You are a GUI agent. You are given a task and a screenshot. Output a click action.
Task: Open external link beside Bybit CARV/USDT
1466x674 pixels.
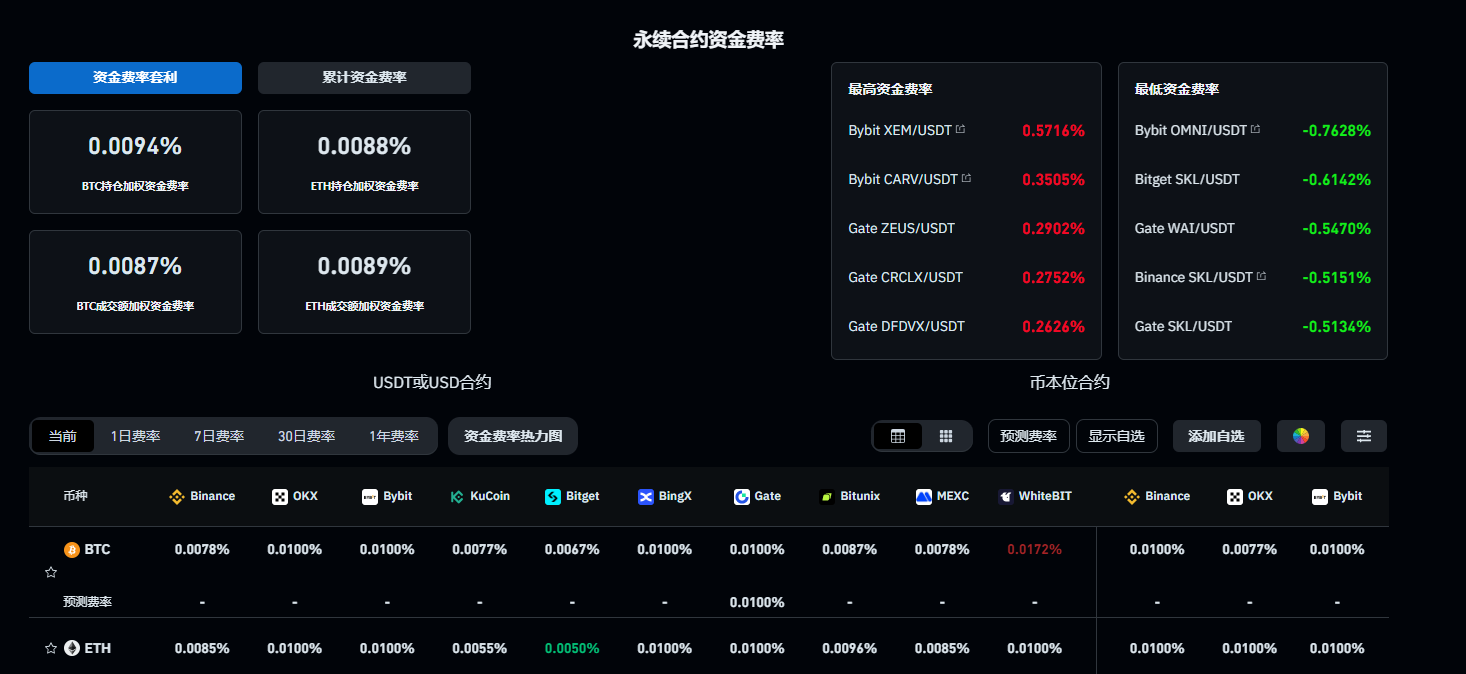(x=966, y=179)
